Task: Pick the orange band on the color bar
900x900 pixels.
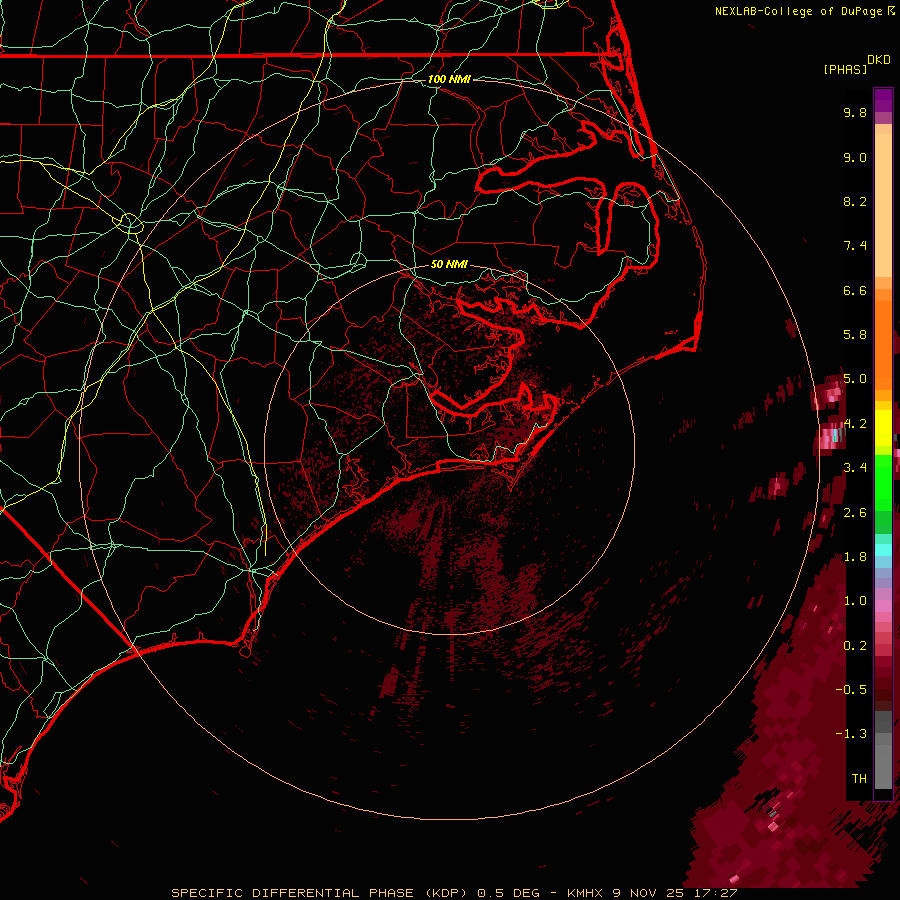Action: tap(883, 344)
